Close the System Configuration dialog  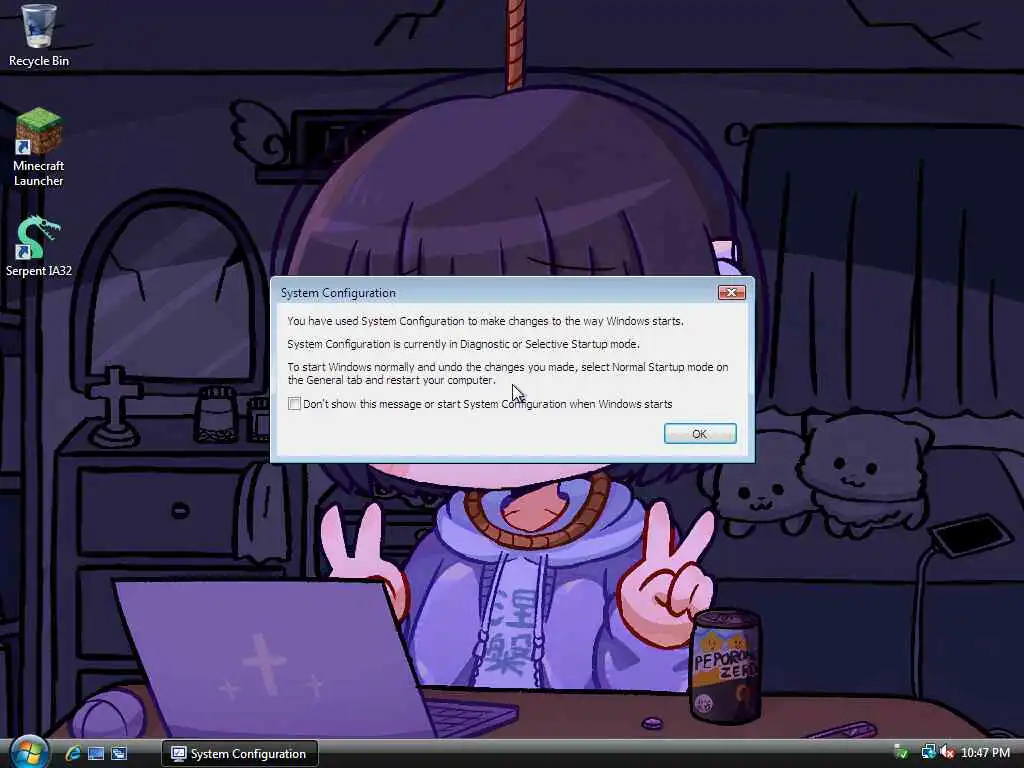pos(731,293)
